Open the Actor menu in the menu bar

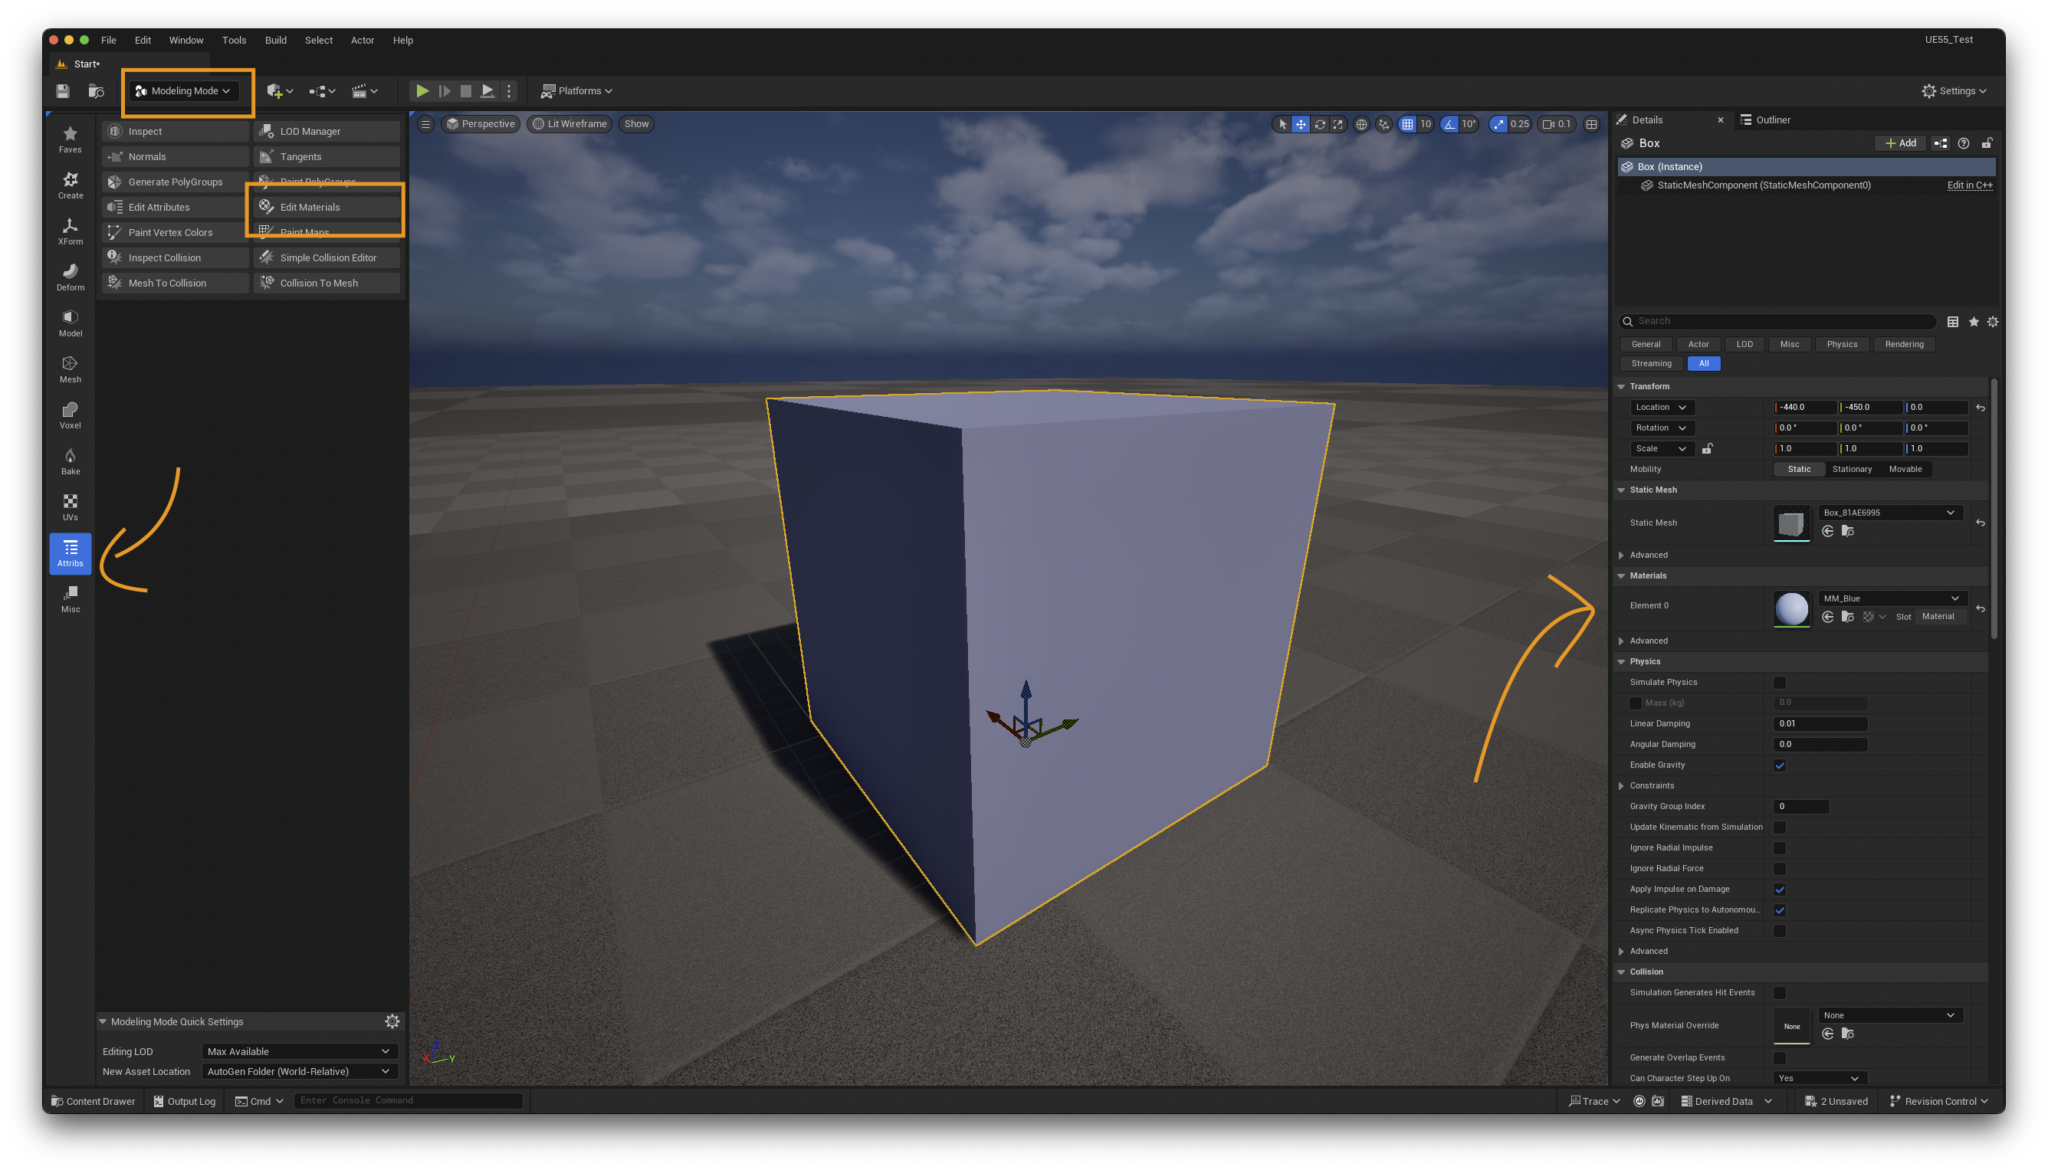click(x=362, y=40)
